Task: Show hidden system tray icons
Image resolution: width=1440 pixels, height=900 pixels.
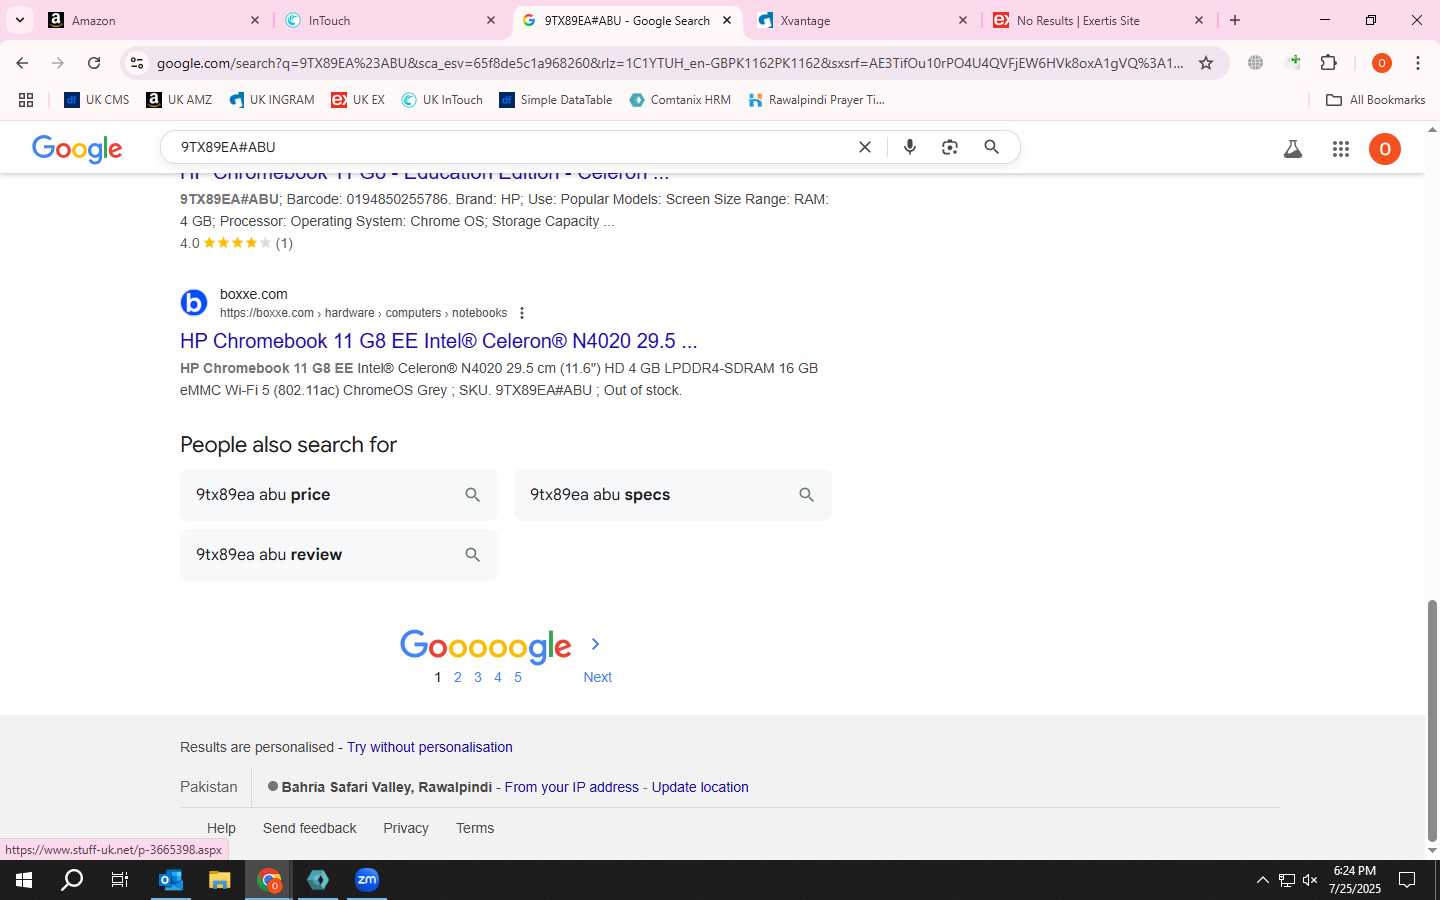Action: point(1262,880)
